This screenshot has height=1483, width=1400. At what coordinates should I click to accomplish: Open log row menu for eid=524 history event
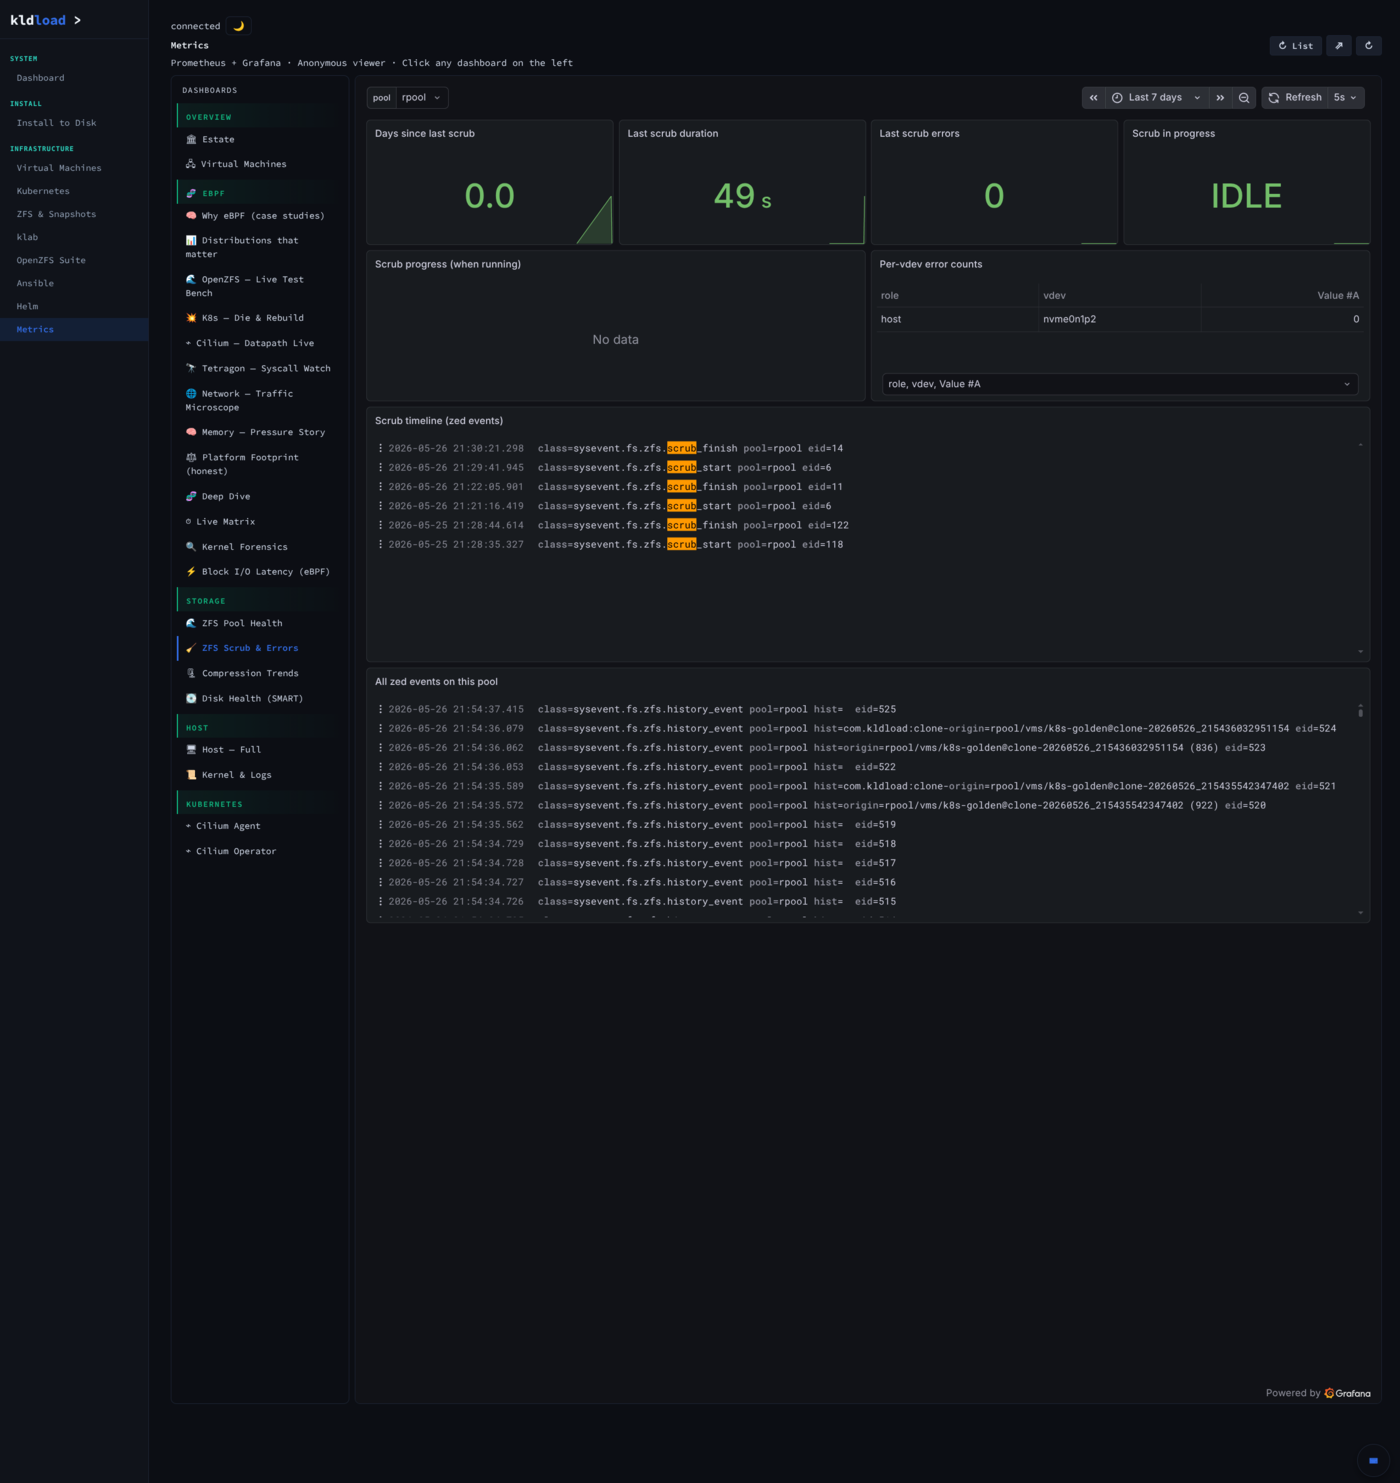[x=380, y=728]
